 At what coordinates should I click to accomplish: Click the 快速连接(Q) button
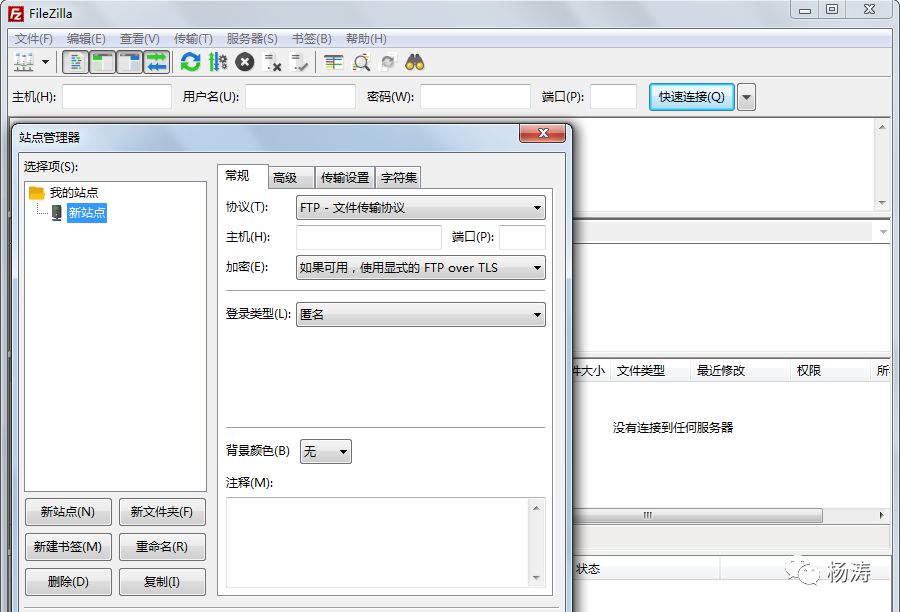[692, 96]
